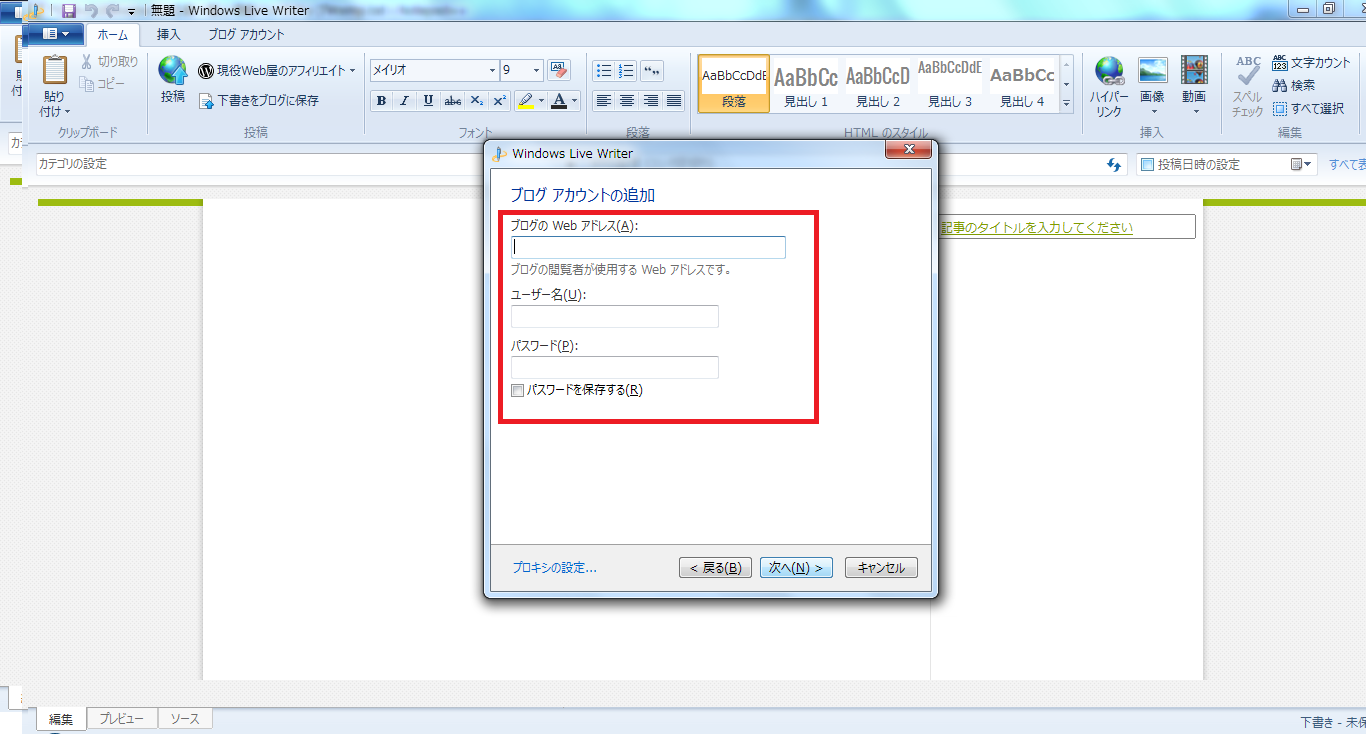Click the Undo arrow in the quick access bar
Image resolution: width=1366 pixels, height=734 pixels.
(x=91, y=10)
